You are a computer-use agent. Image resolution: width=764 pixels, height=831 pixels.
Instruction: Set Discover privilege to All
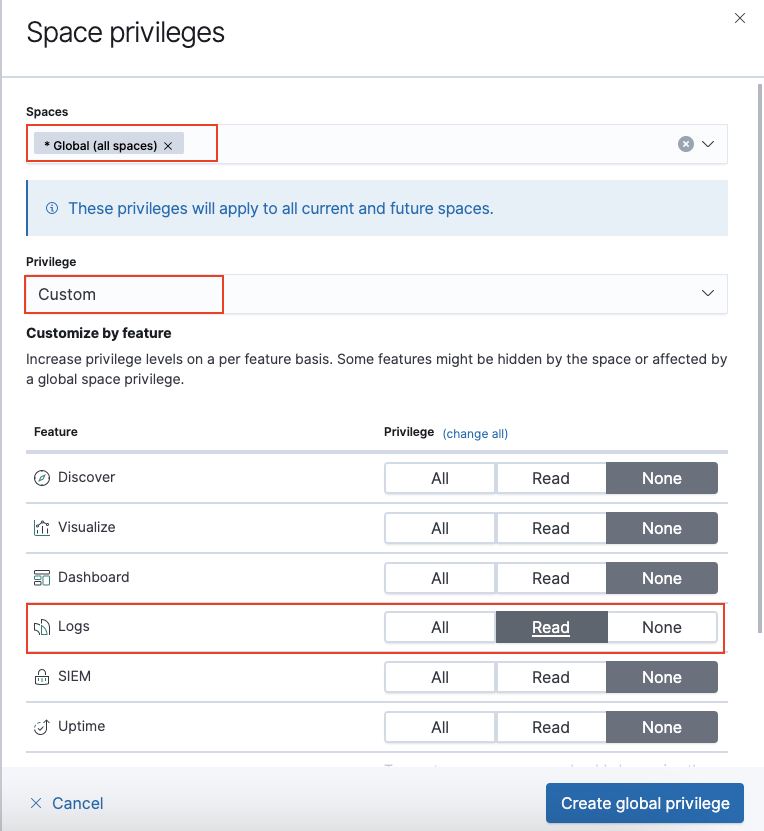click(440, 478)
